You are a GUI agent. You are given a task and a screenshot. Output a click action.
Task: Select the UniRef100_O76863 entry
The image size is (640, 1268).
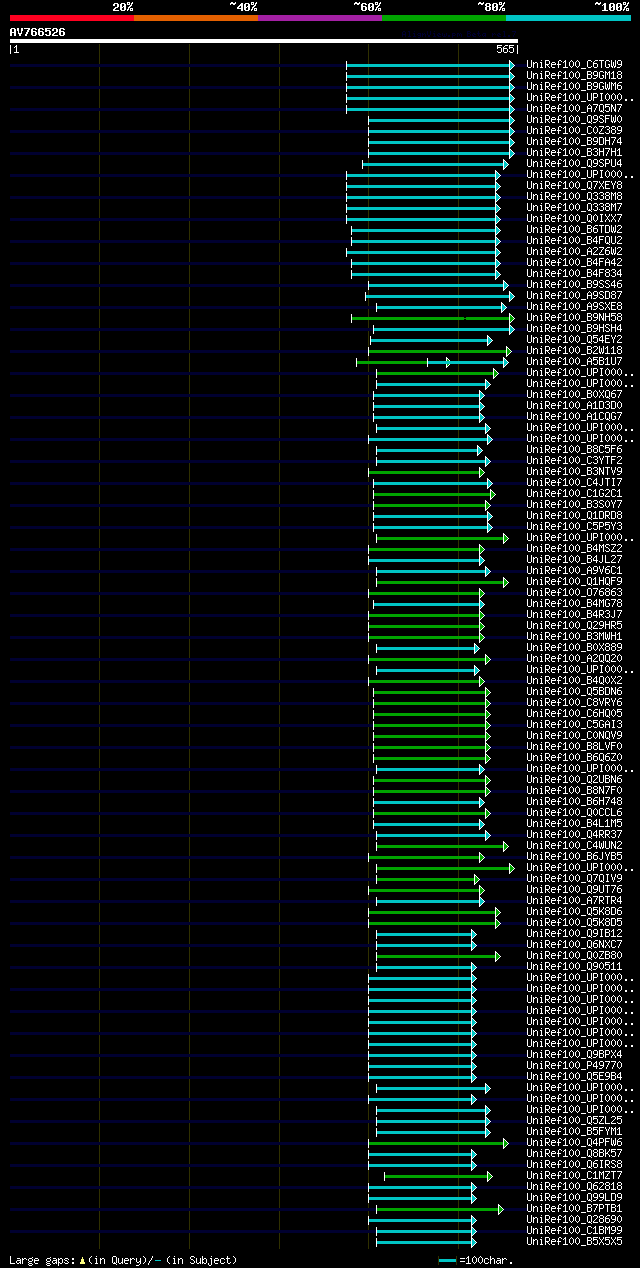point(574,592)
